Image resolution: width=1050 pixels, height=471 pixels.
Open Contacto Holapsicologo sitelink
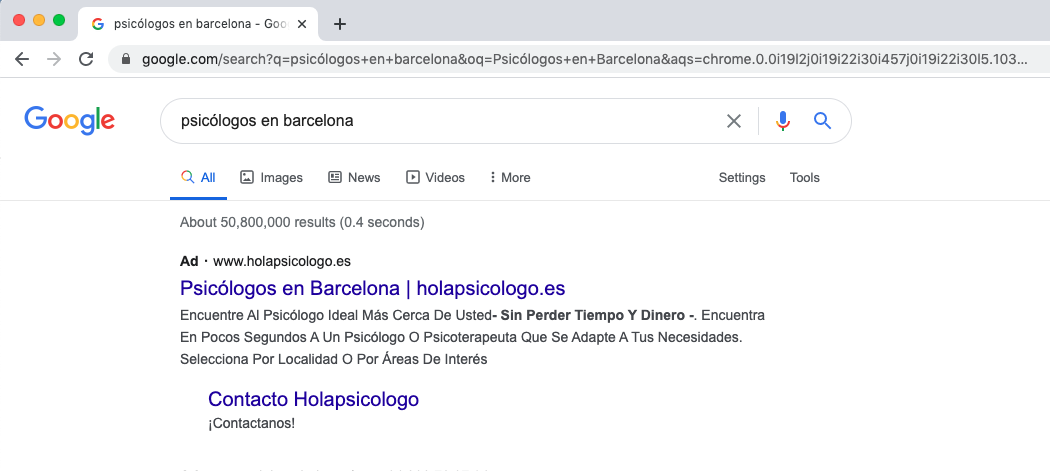313,399
